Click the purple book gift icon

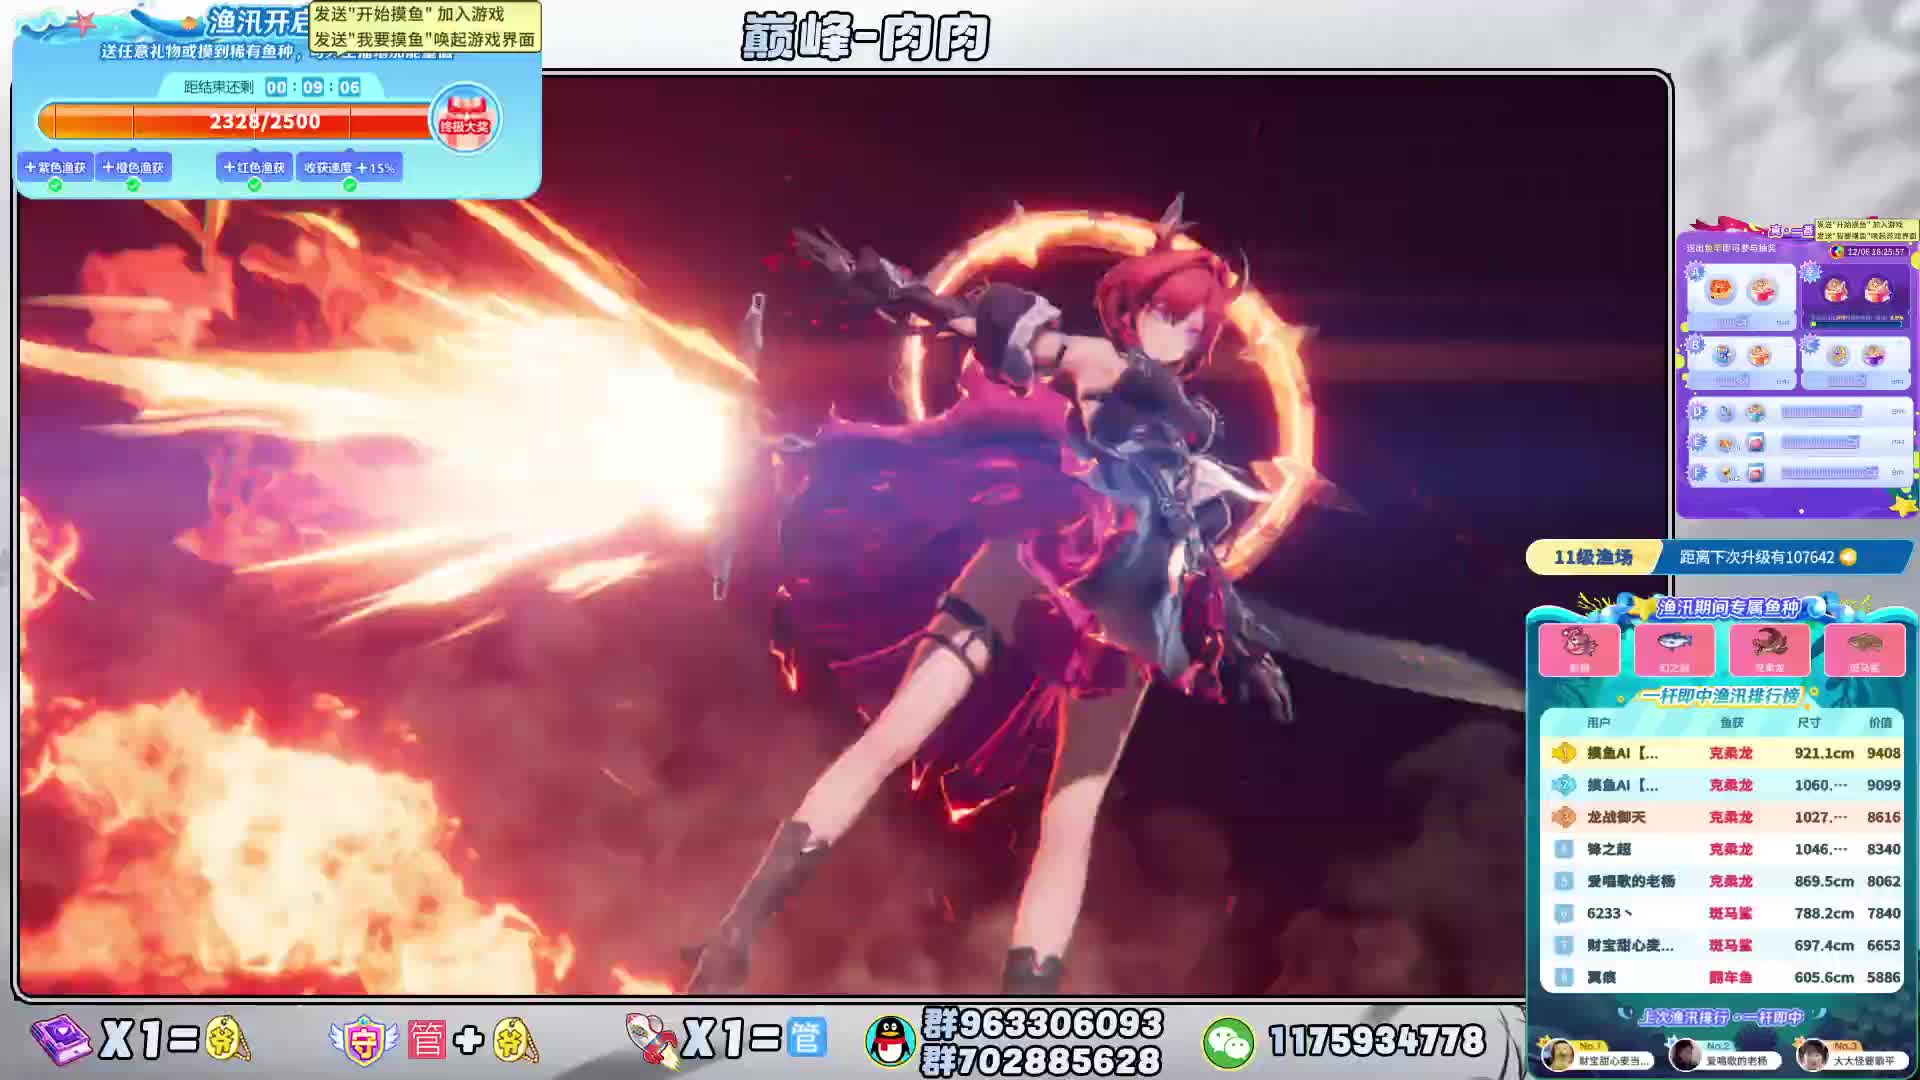tap(62, 1040)
